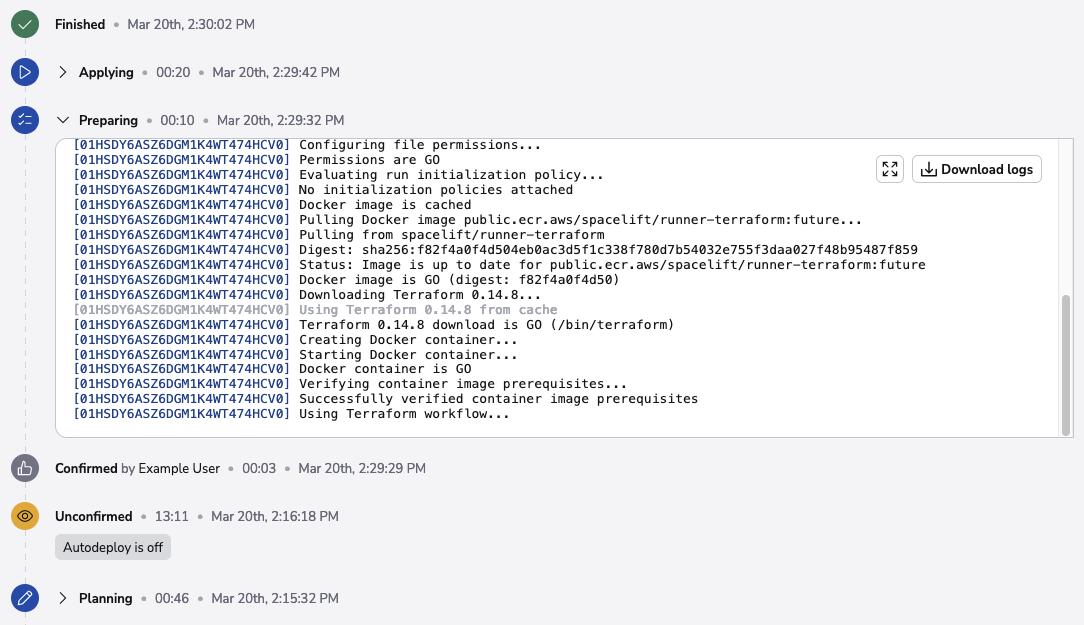Click the Download logs button
1084x625 pixels.
[977, 169]
